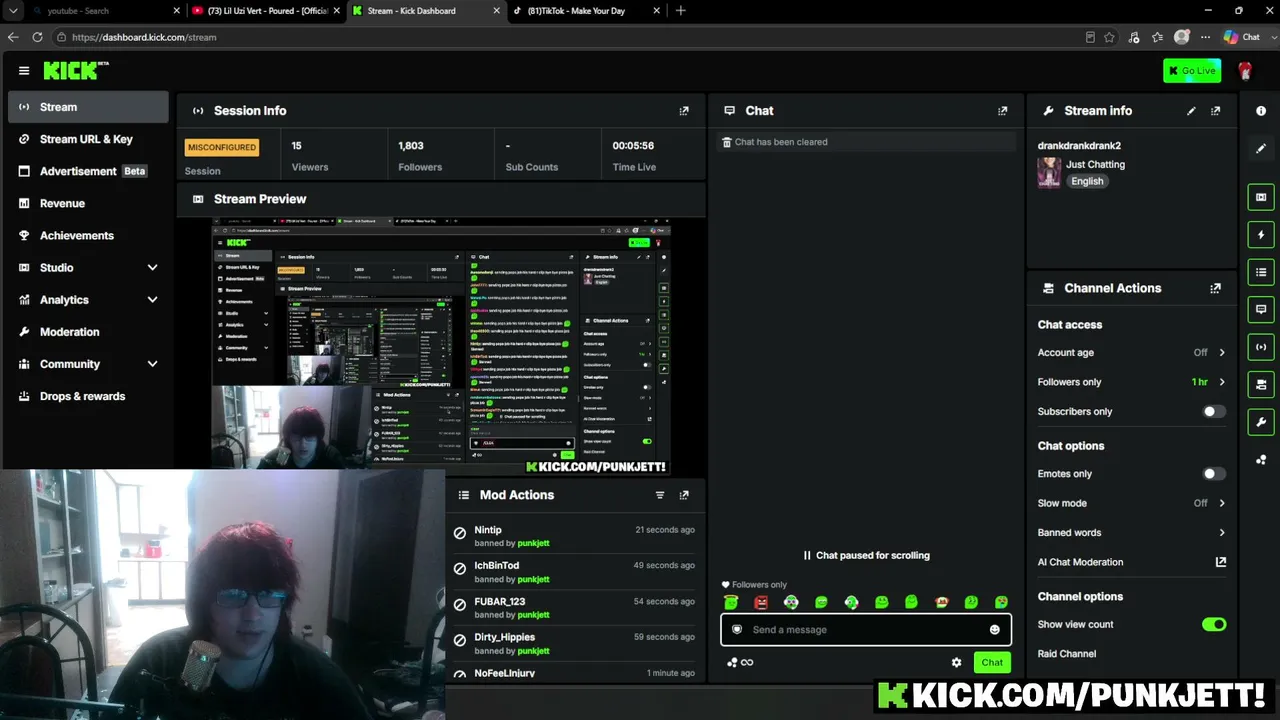The width and height of the screenshot is (1280, 720).
Task: Click Raid Channel option
Action: tap(1067, 654)
